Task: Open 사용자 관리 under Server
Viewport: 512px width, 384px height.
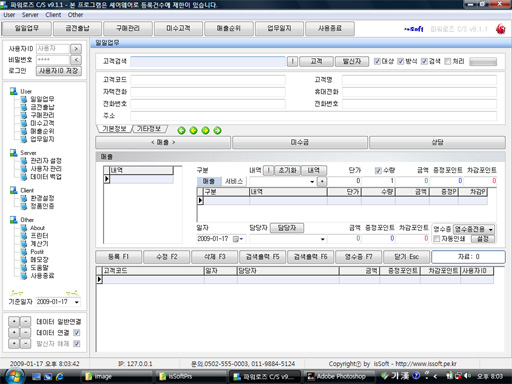Action: 46,169
